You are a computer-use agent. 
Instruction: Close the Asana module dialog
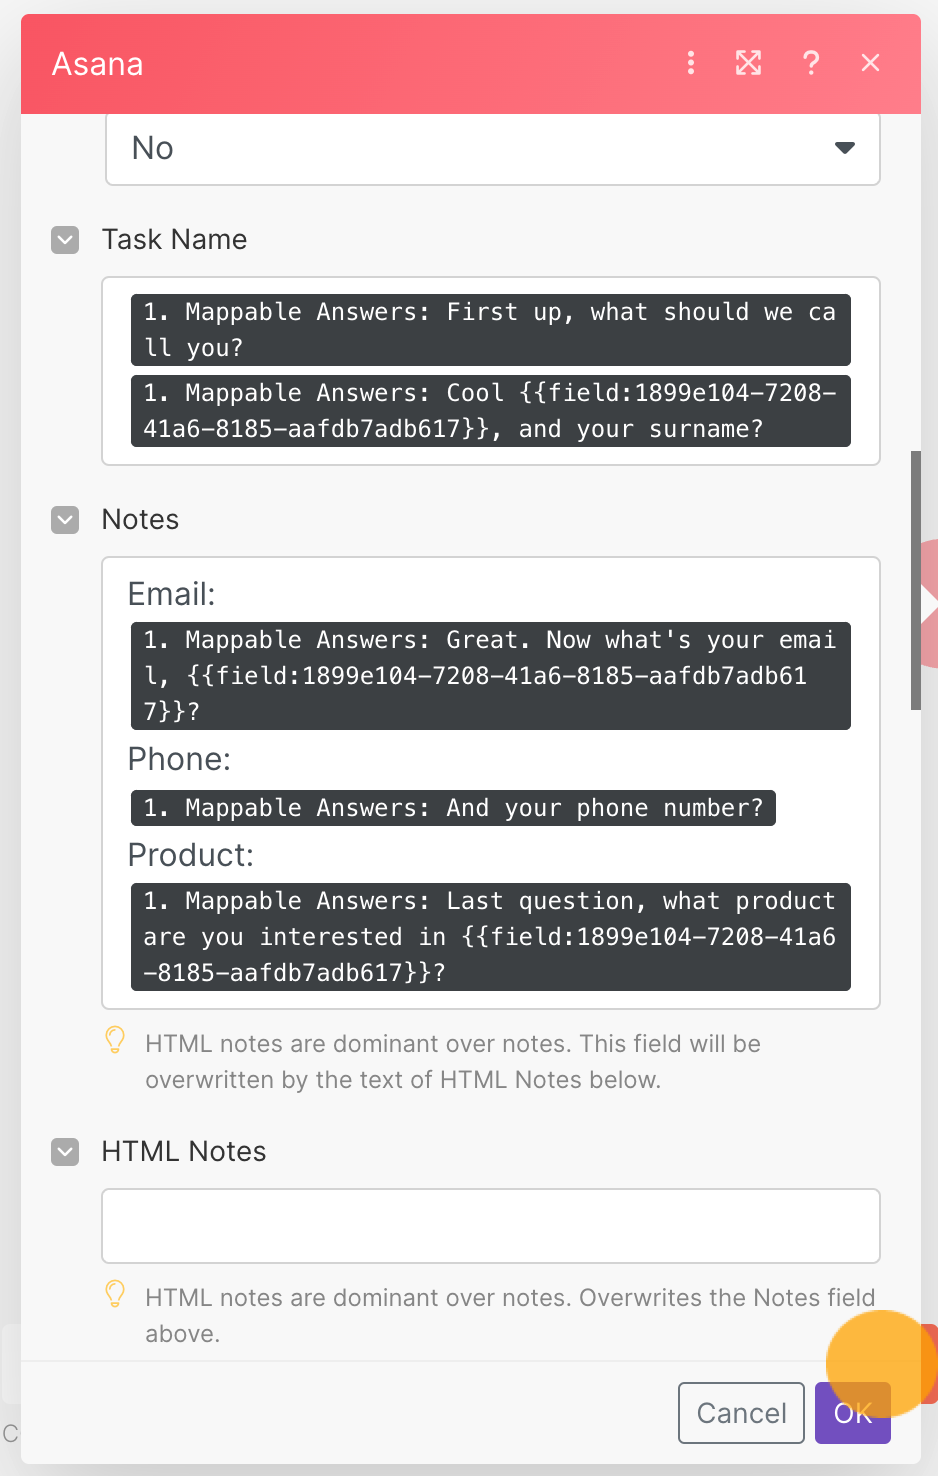tap(871, 63)
